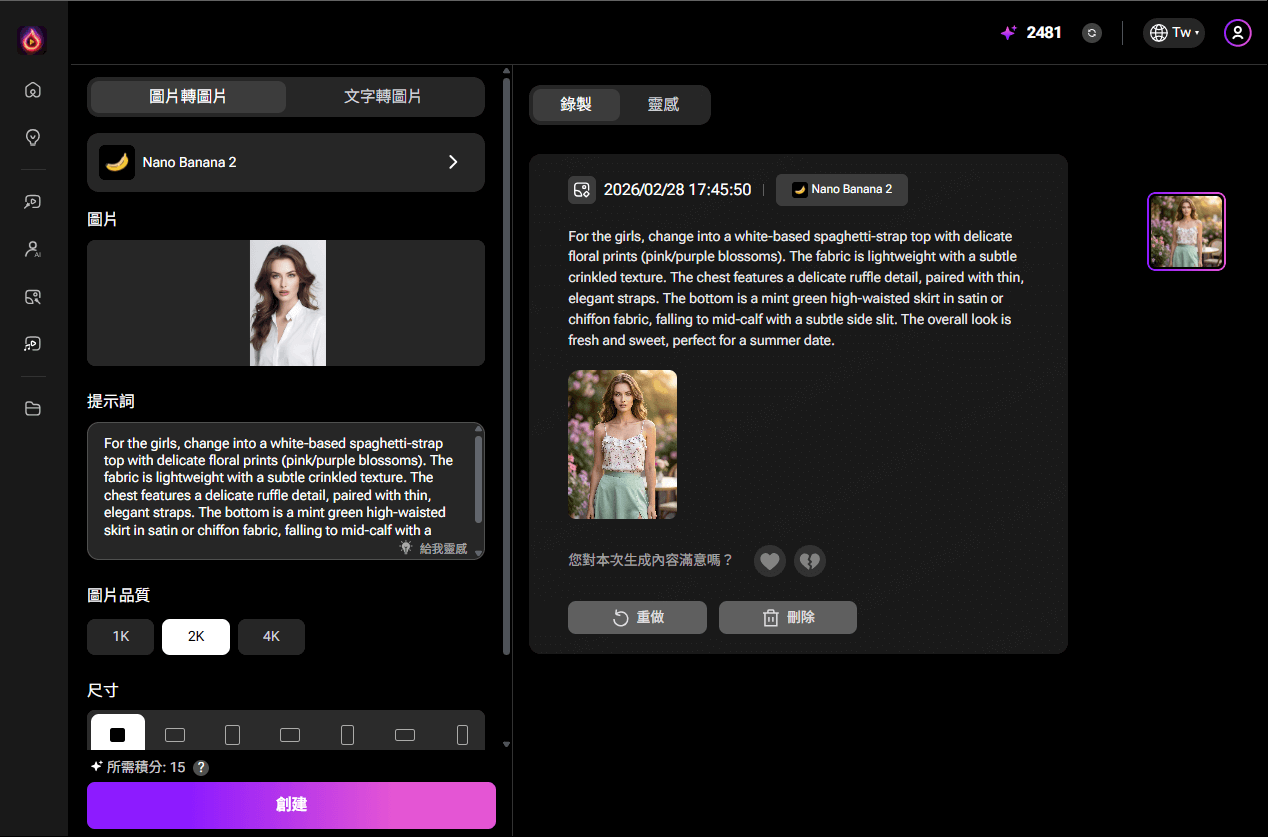Viewport: 1268px width, 837px height.
Task: Click the home icon in sidebar
Action: click(x=33, y=90)
